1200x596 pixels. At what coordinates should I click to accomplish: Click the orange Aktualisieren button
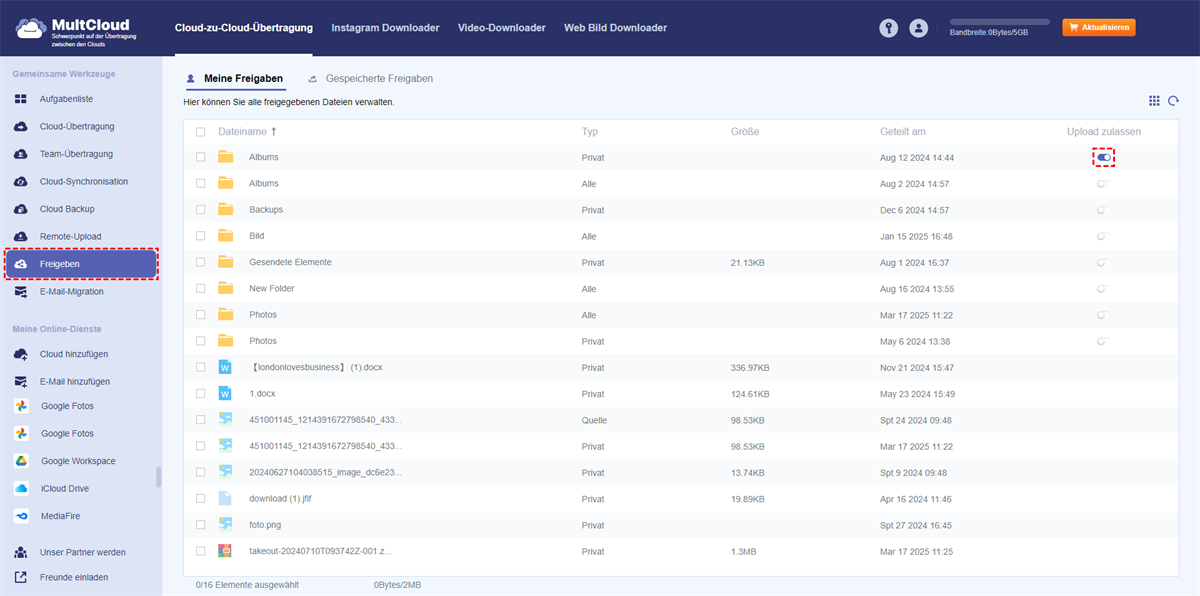(1098, 28)
